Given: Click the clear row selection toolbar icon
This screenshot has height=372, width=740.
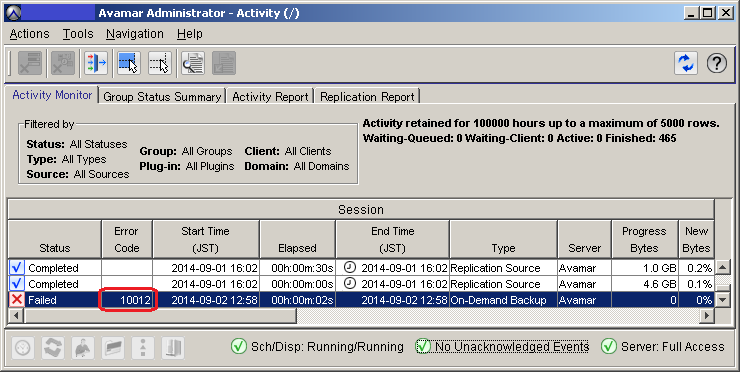Looking at the screenshot, I should point(160,63).
